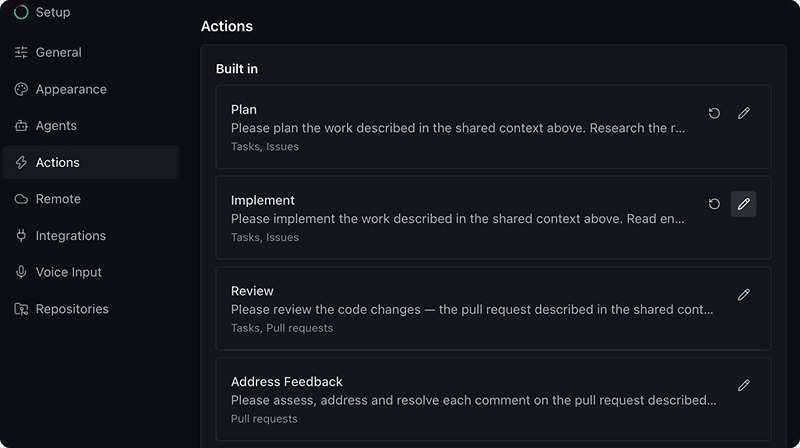The height and width of the screenshot is (448, 800).
Task: Click the Agents robot icon
Action: 21,126
